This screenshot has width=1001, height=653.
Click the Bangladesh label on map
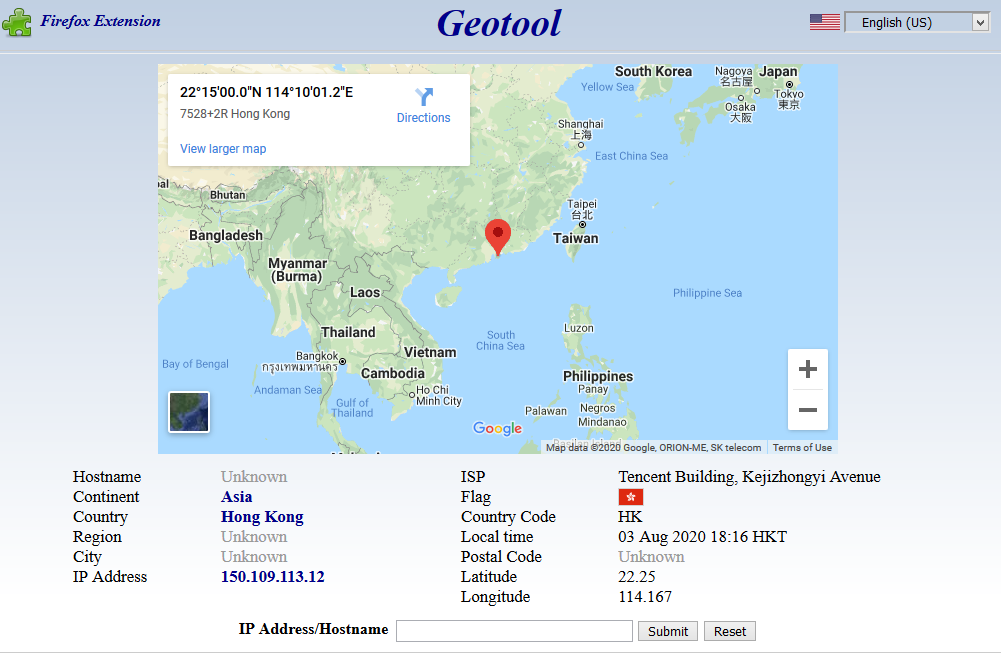click(225, 235)
